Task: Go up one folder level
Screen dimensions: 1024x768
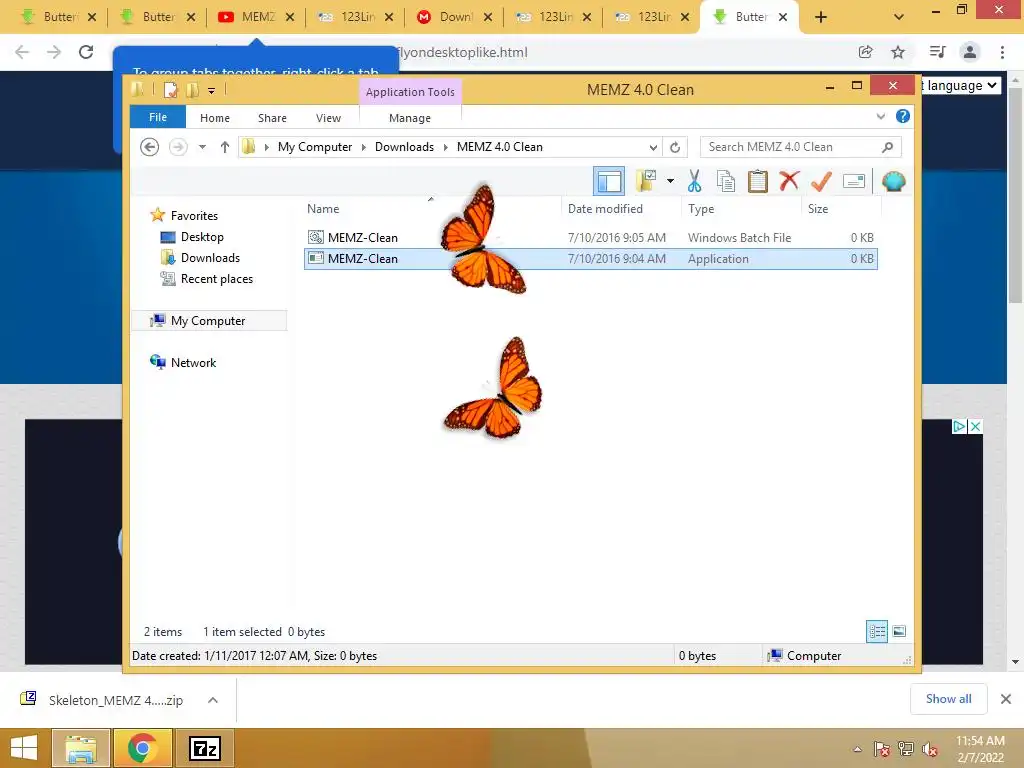Action: click(x=225, y=147)
